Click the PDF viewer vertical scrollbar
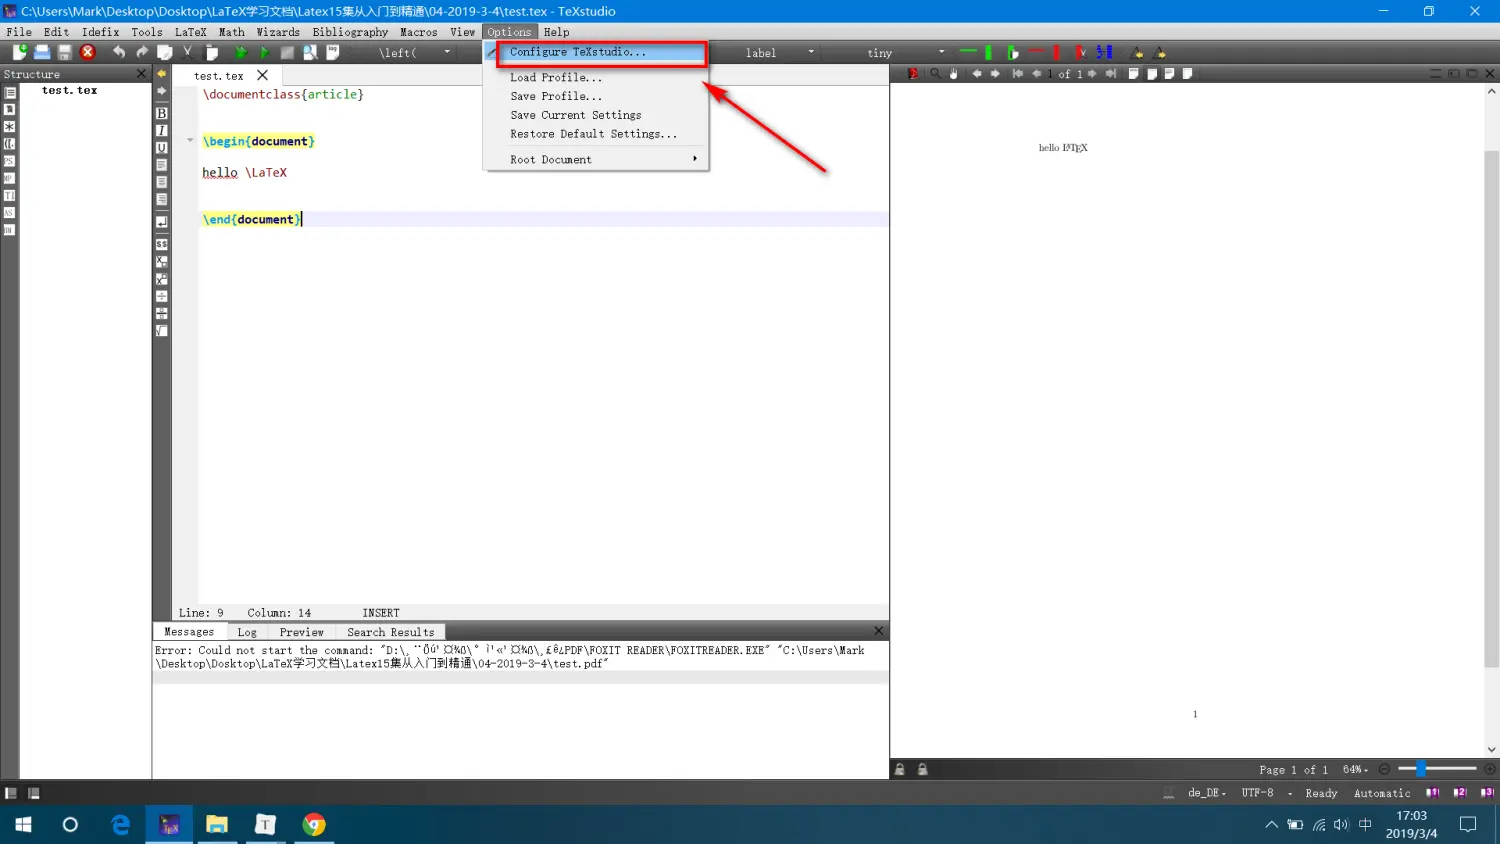The image size is (1500, 844). coord(1491,410)
